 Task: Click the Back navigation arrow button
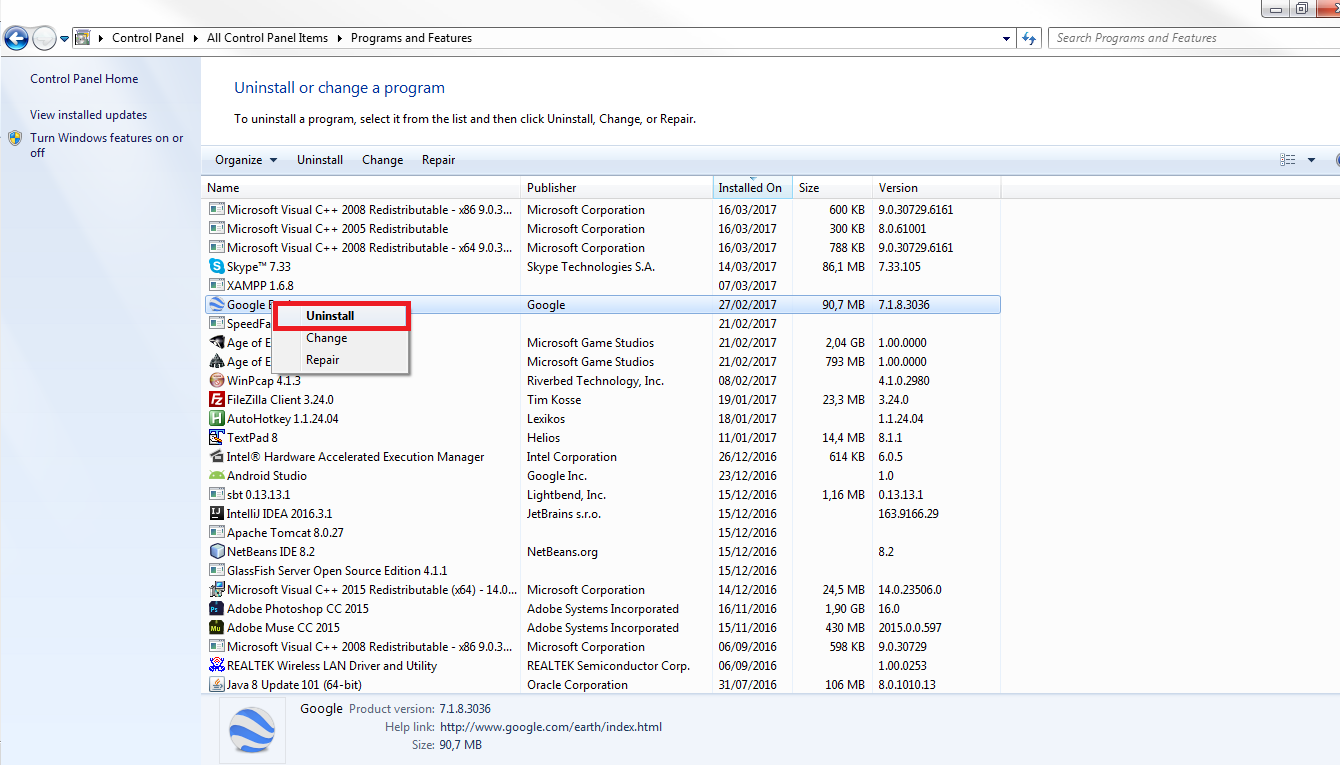[x=16, y=39]
